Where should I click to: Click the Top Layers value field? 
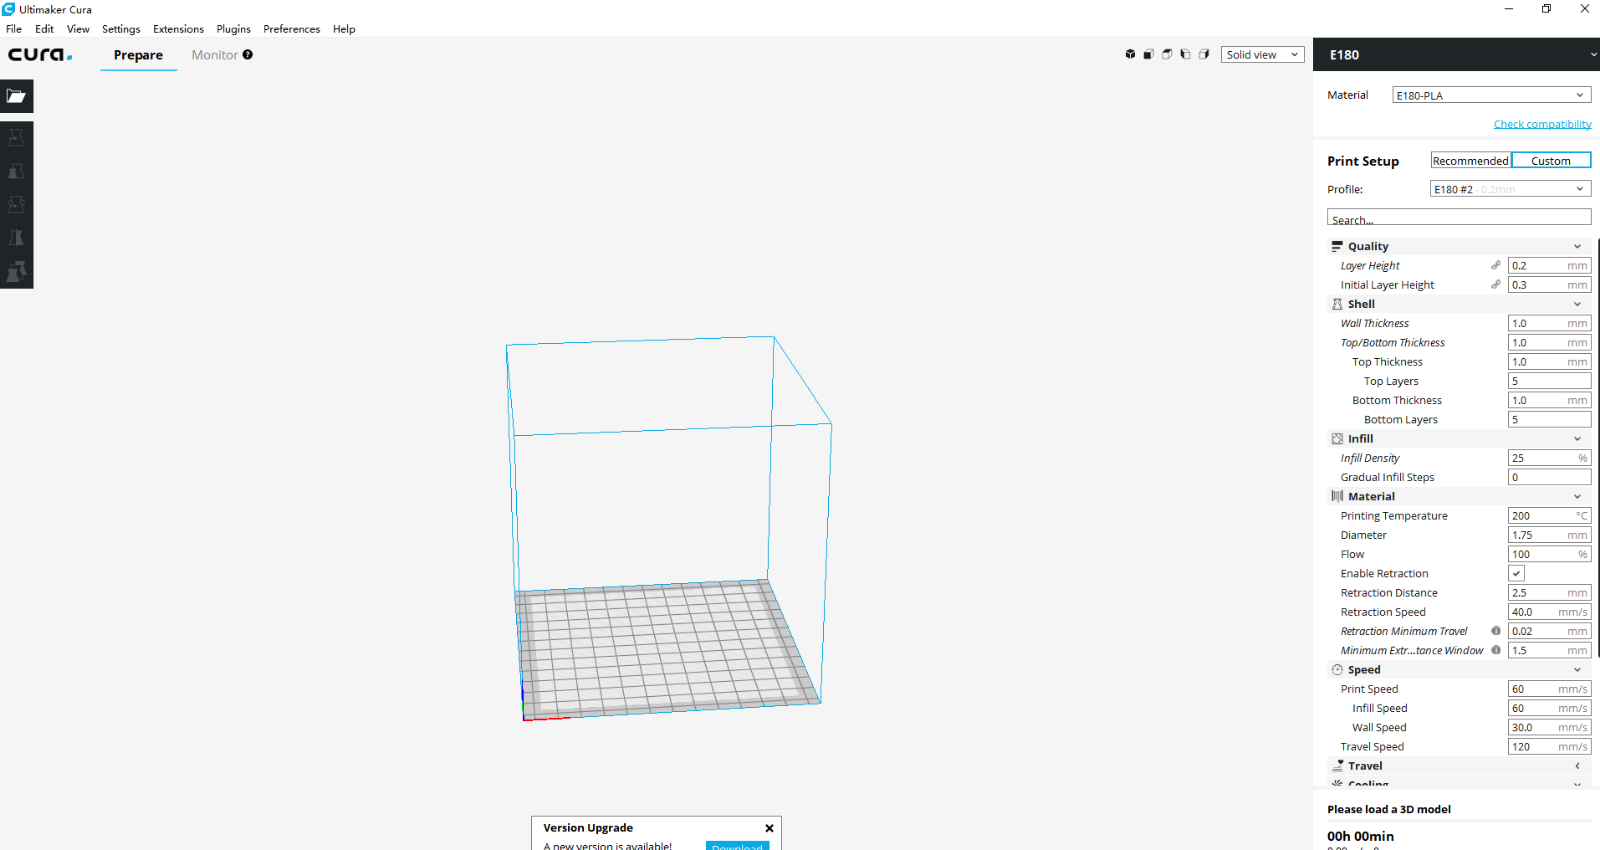1549,381
